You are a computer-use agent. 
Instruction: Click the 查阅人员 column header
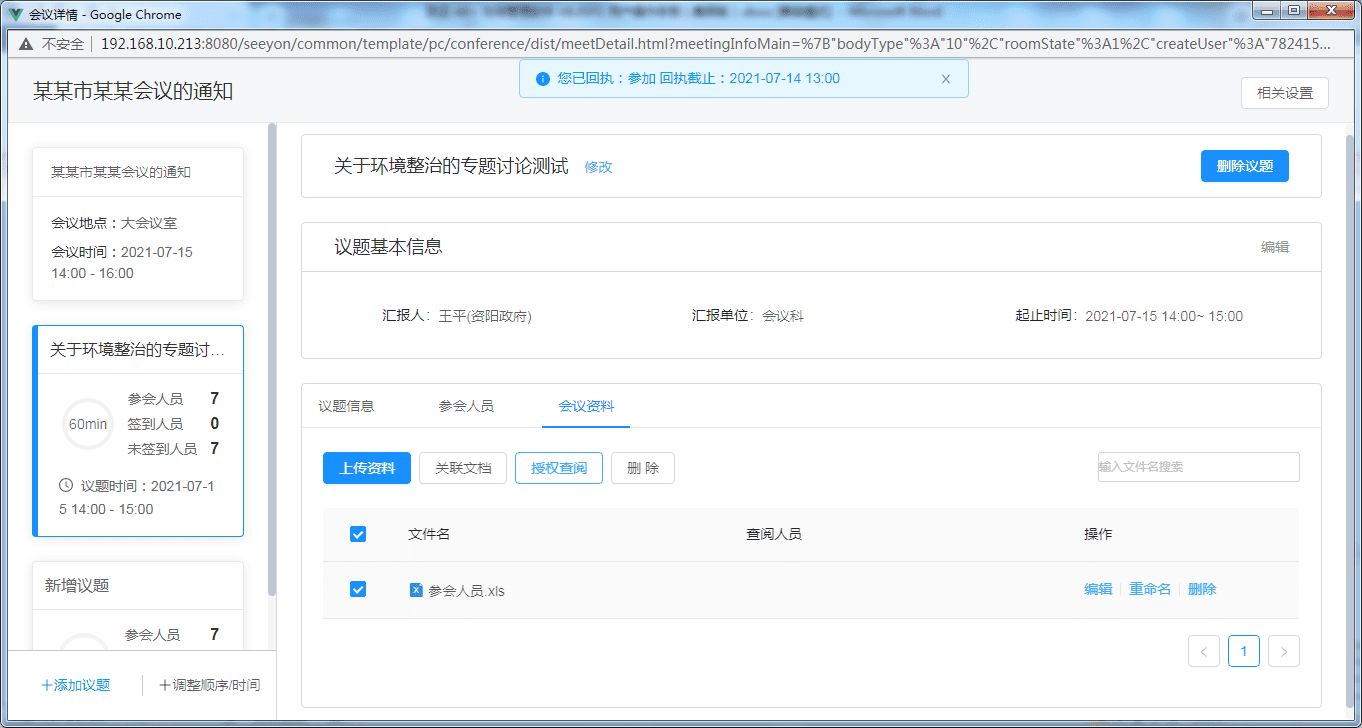pyautogui.click(x=774, y=534)
